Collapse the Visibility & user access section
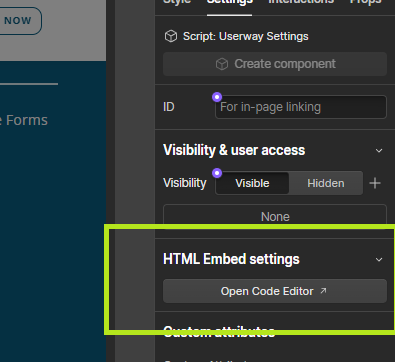 coord(379,151)
